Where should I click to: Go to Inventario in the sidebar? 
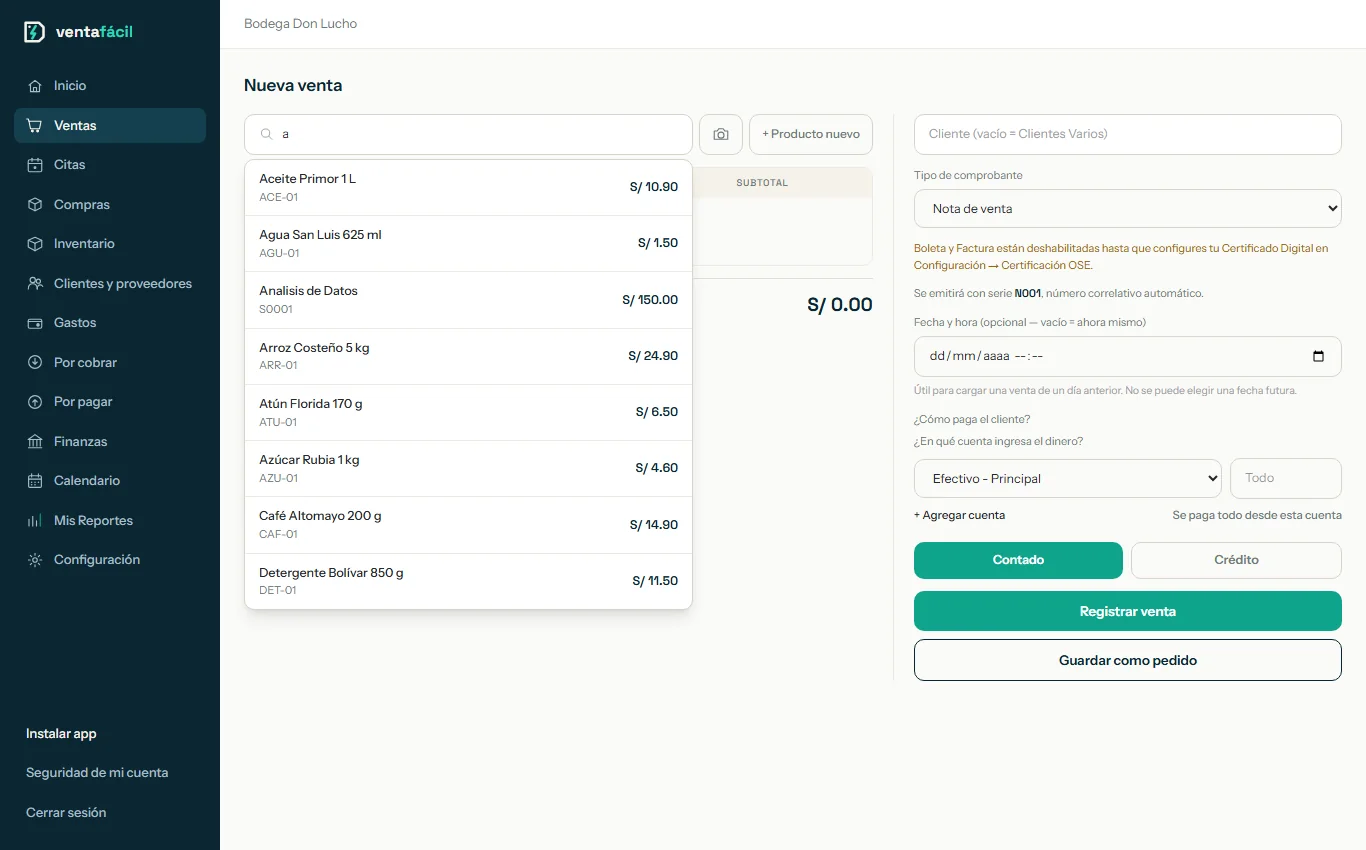click(110, 244)
